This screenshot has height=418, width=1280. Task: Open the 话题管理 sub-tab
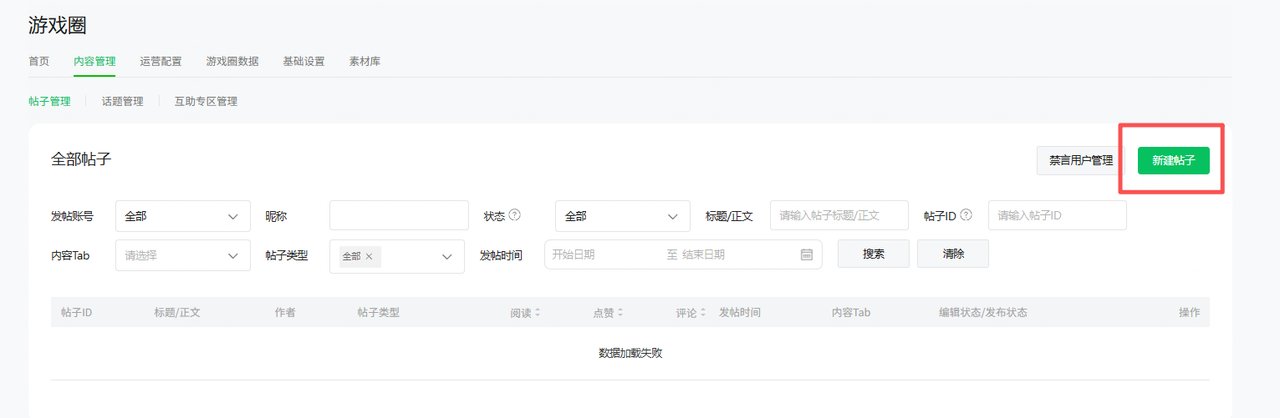coord(122,101)
